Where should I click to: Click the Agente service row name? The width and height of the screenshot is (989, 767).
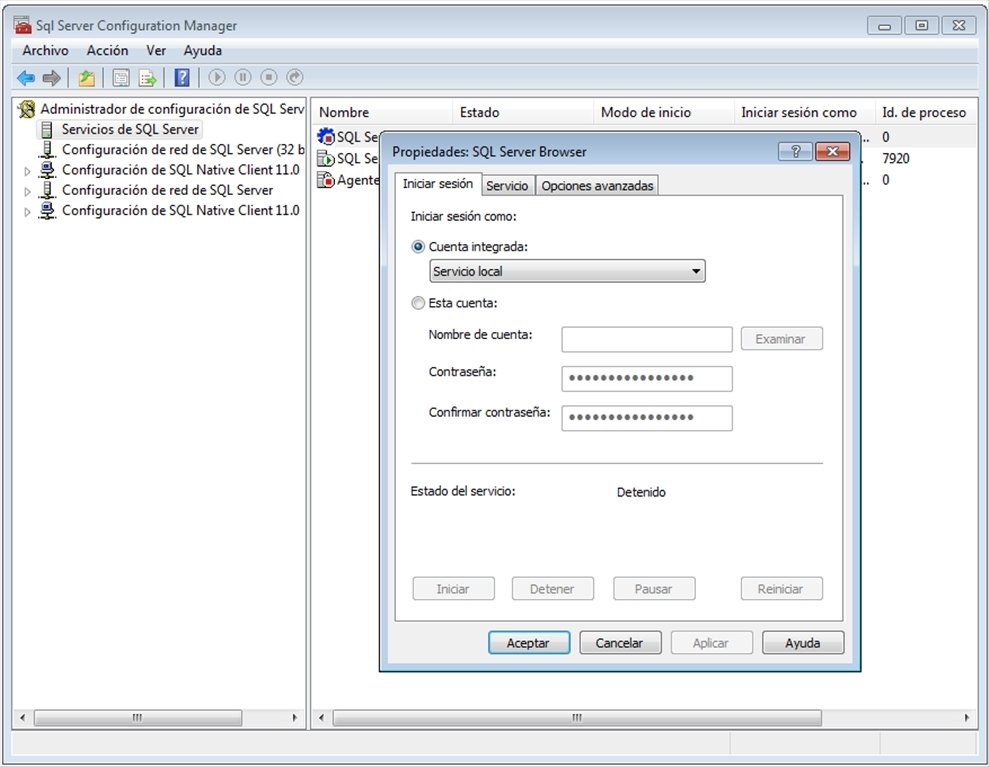(x=358, y=180)
